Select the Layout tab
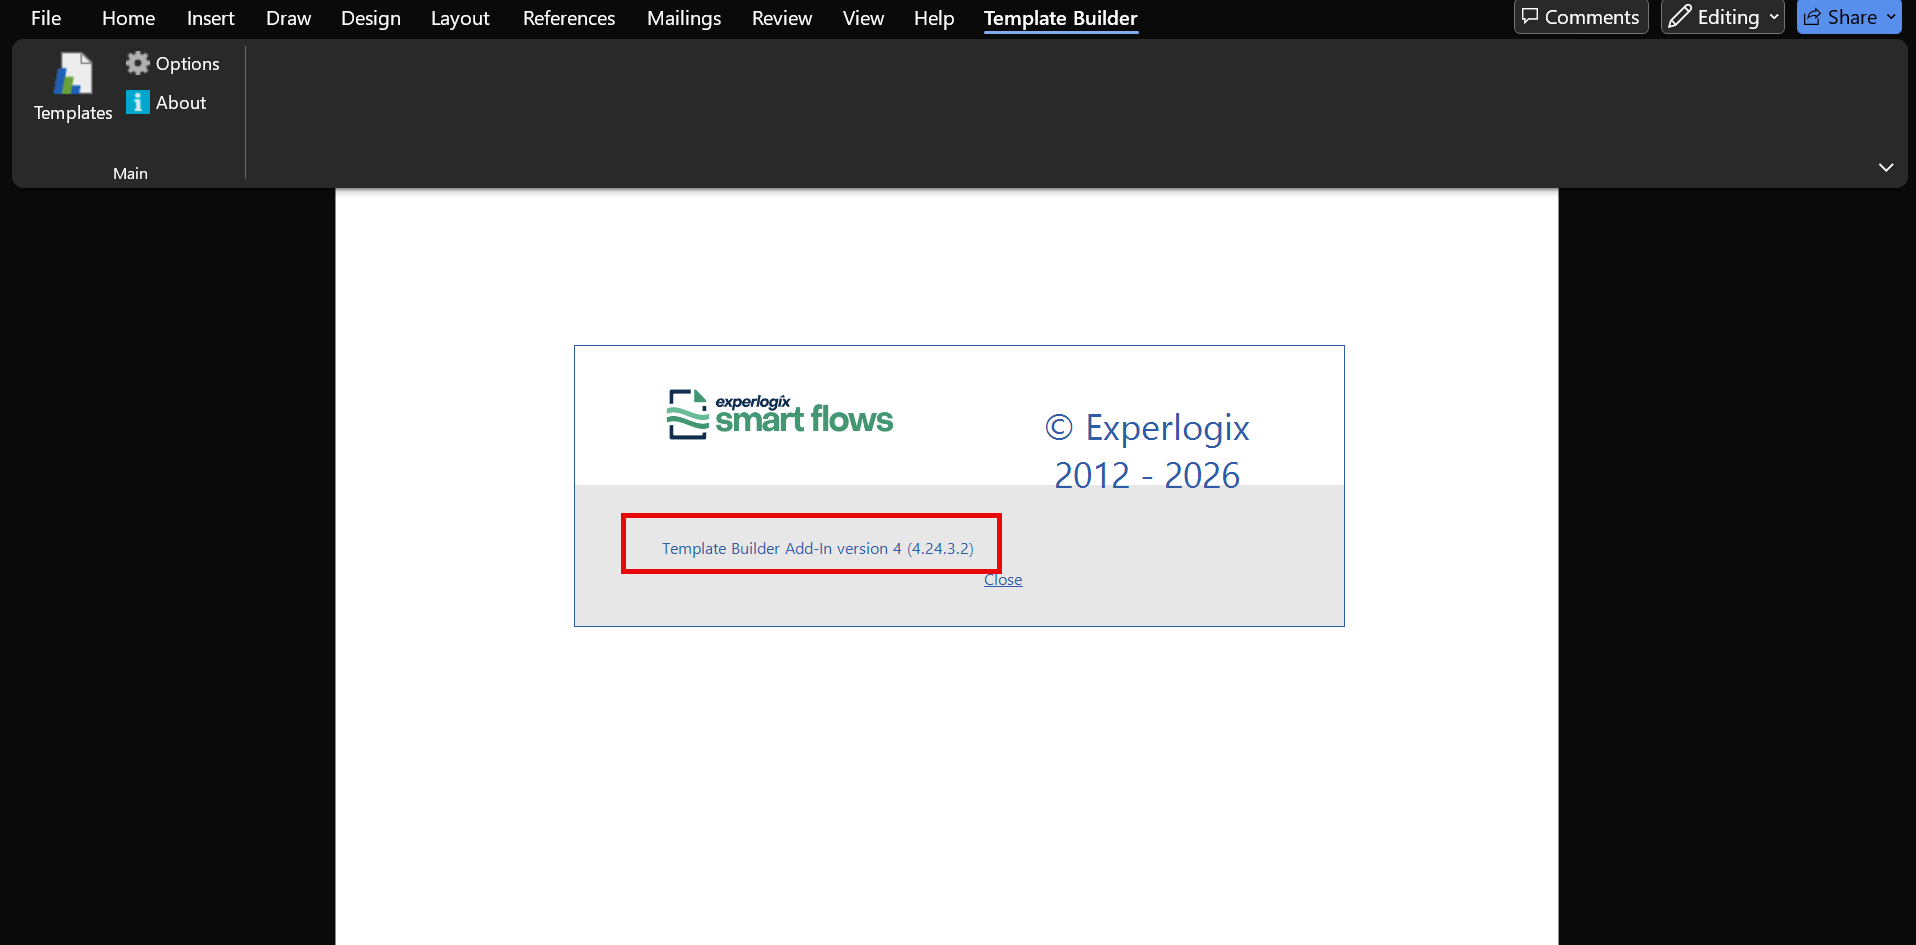Screen dimensions: 1916x945 [x=460, y=18]
